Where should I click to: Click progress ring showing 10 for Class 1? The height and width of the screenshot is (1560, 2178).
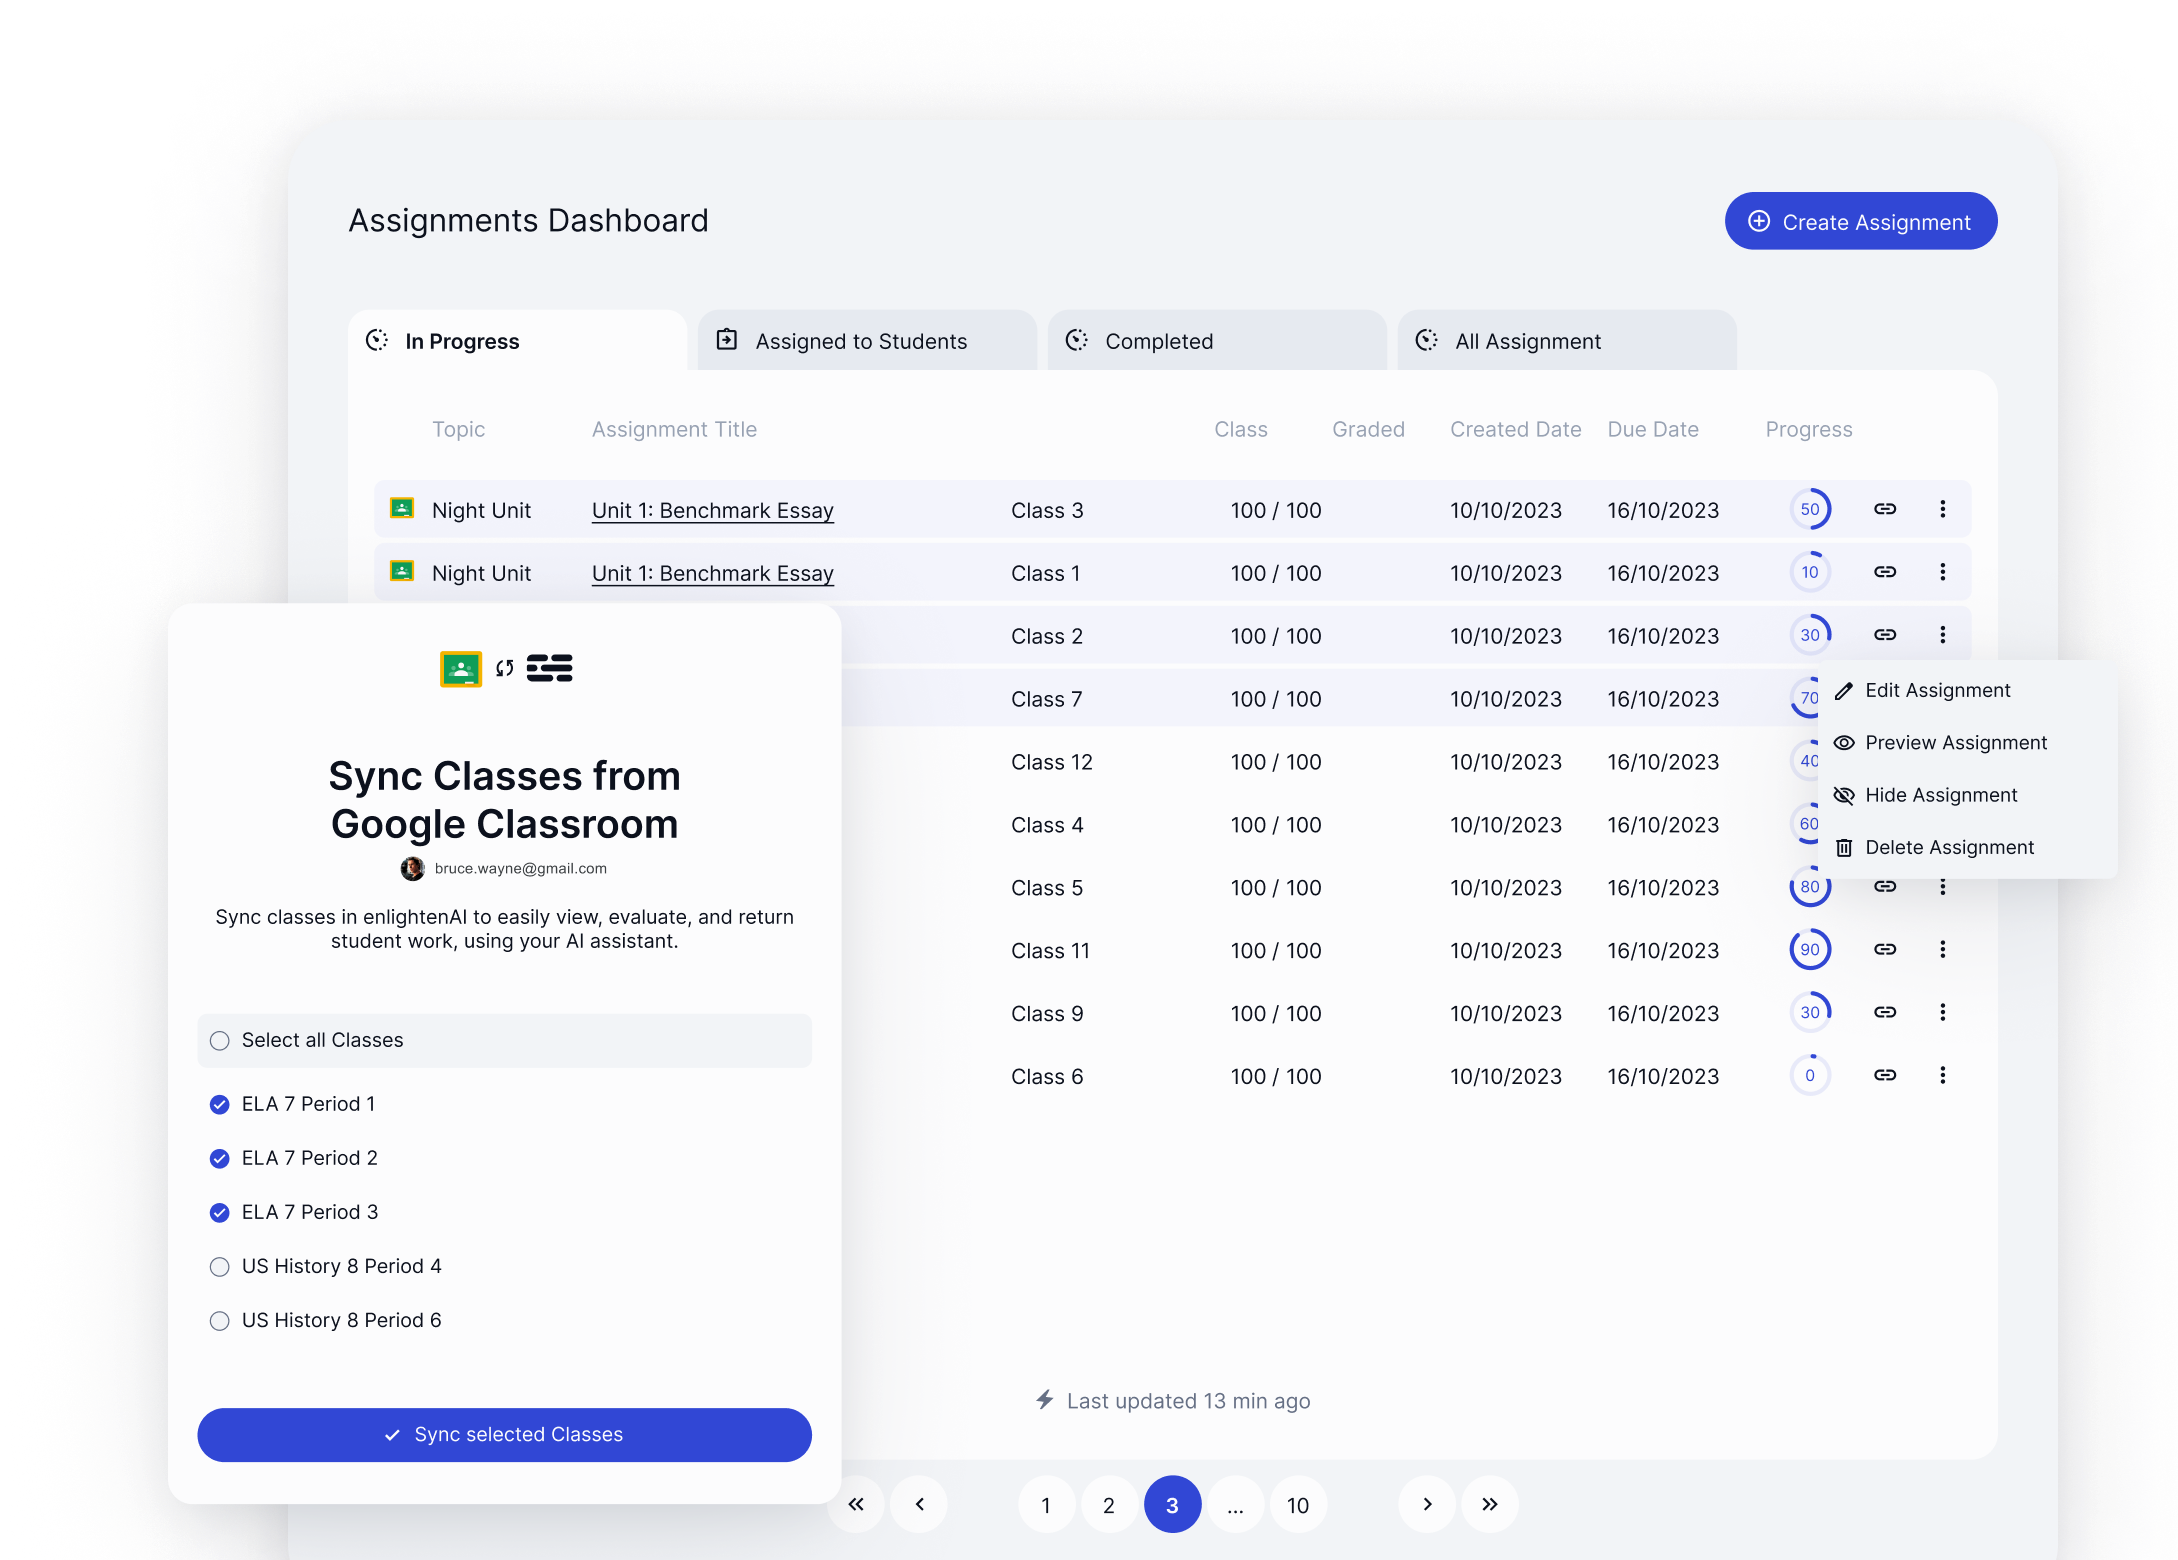(x=1810, y=572)
